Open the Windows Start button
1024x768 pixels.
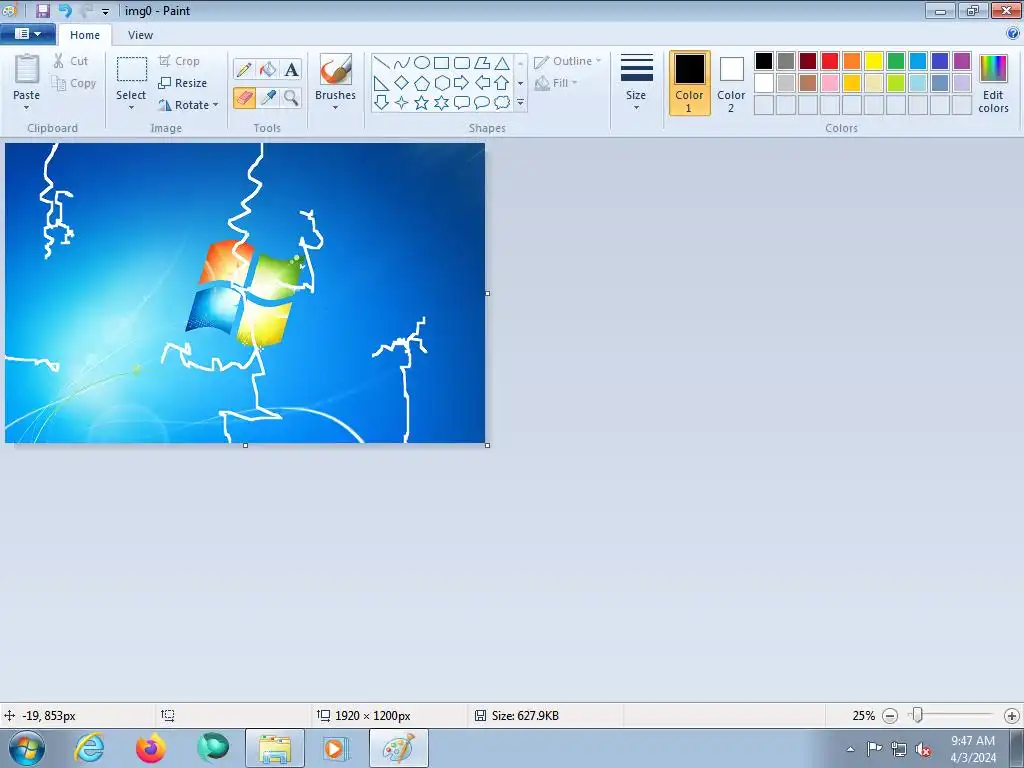pos(27,748)
